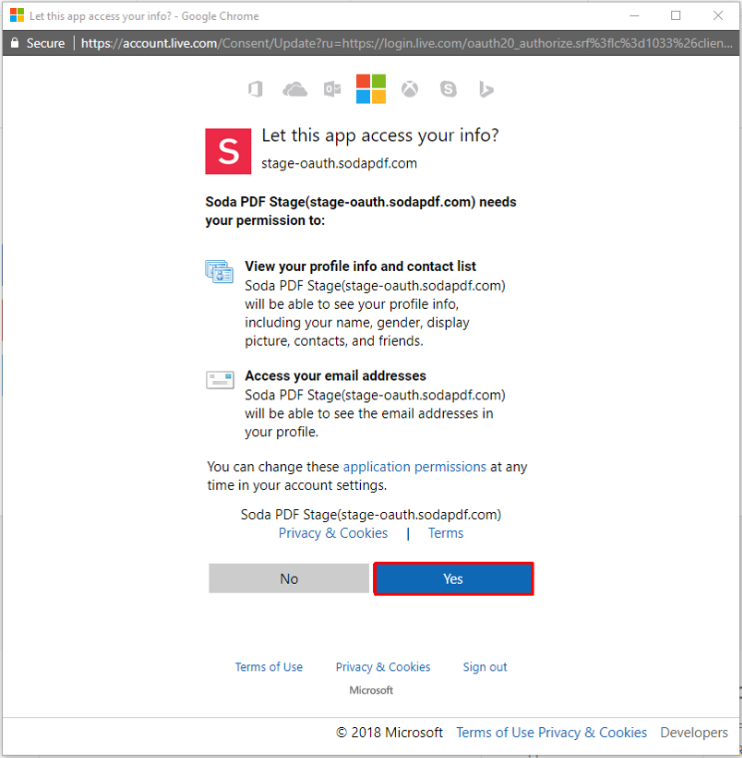Image resolution: width=742 pixels, height=758 pixels.
Task: Click the email addresses envelope icon
Action: [220, 380]
